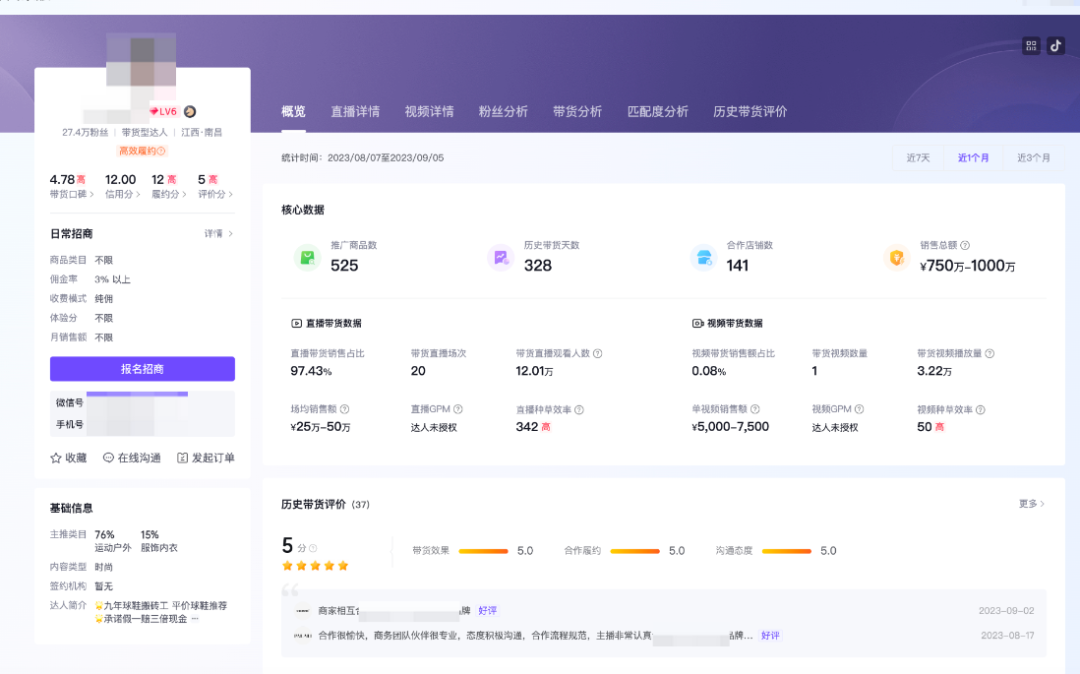Screen dimensions: 1080x674
Task: Click the QR code icon in header
Action: coord(1031,46)
